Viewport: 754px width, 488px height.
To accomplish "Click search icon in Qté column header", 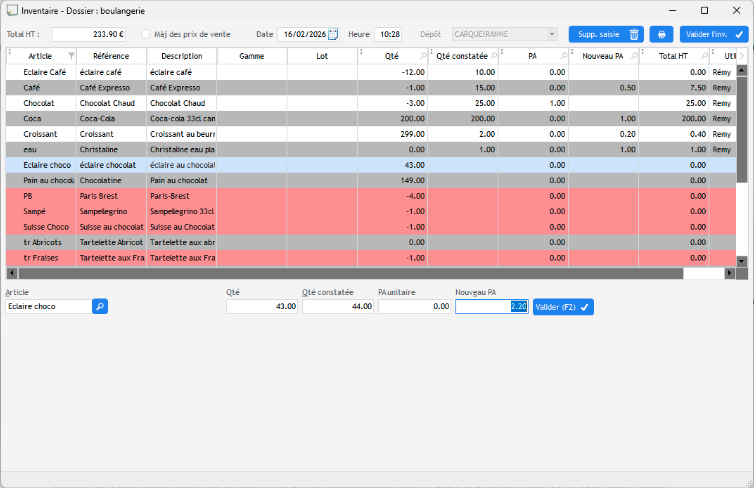I will [x=422, y=57].
